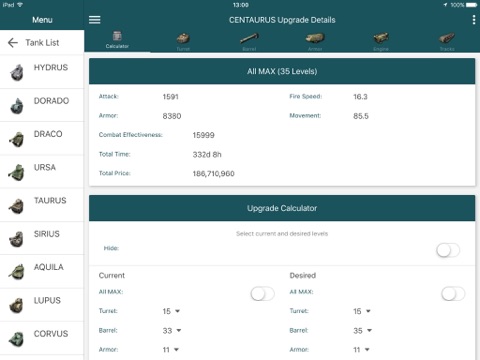Screen dimensions: 480x360
Task: Click the 13:00 clock in status bar
Action: (x=240, y=5)
